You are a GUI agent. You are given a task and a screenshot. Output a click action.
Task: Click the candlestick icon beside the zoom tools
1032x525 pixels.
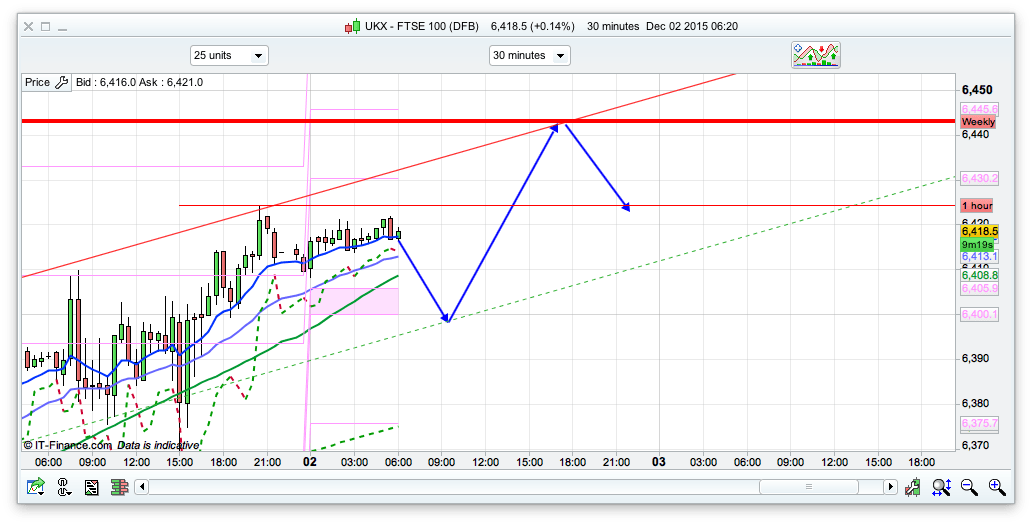pos(913,487)
